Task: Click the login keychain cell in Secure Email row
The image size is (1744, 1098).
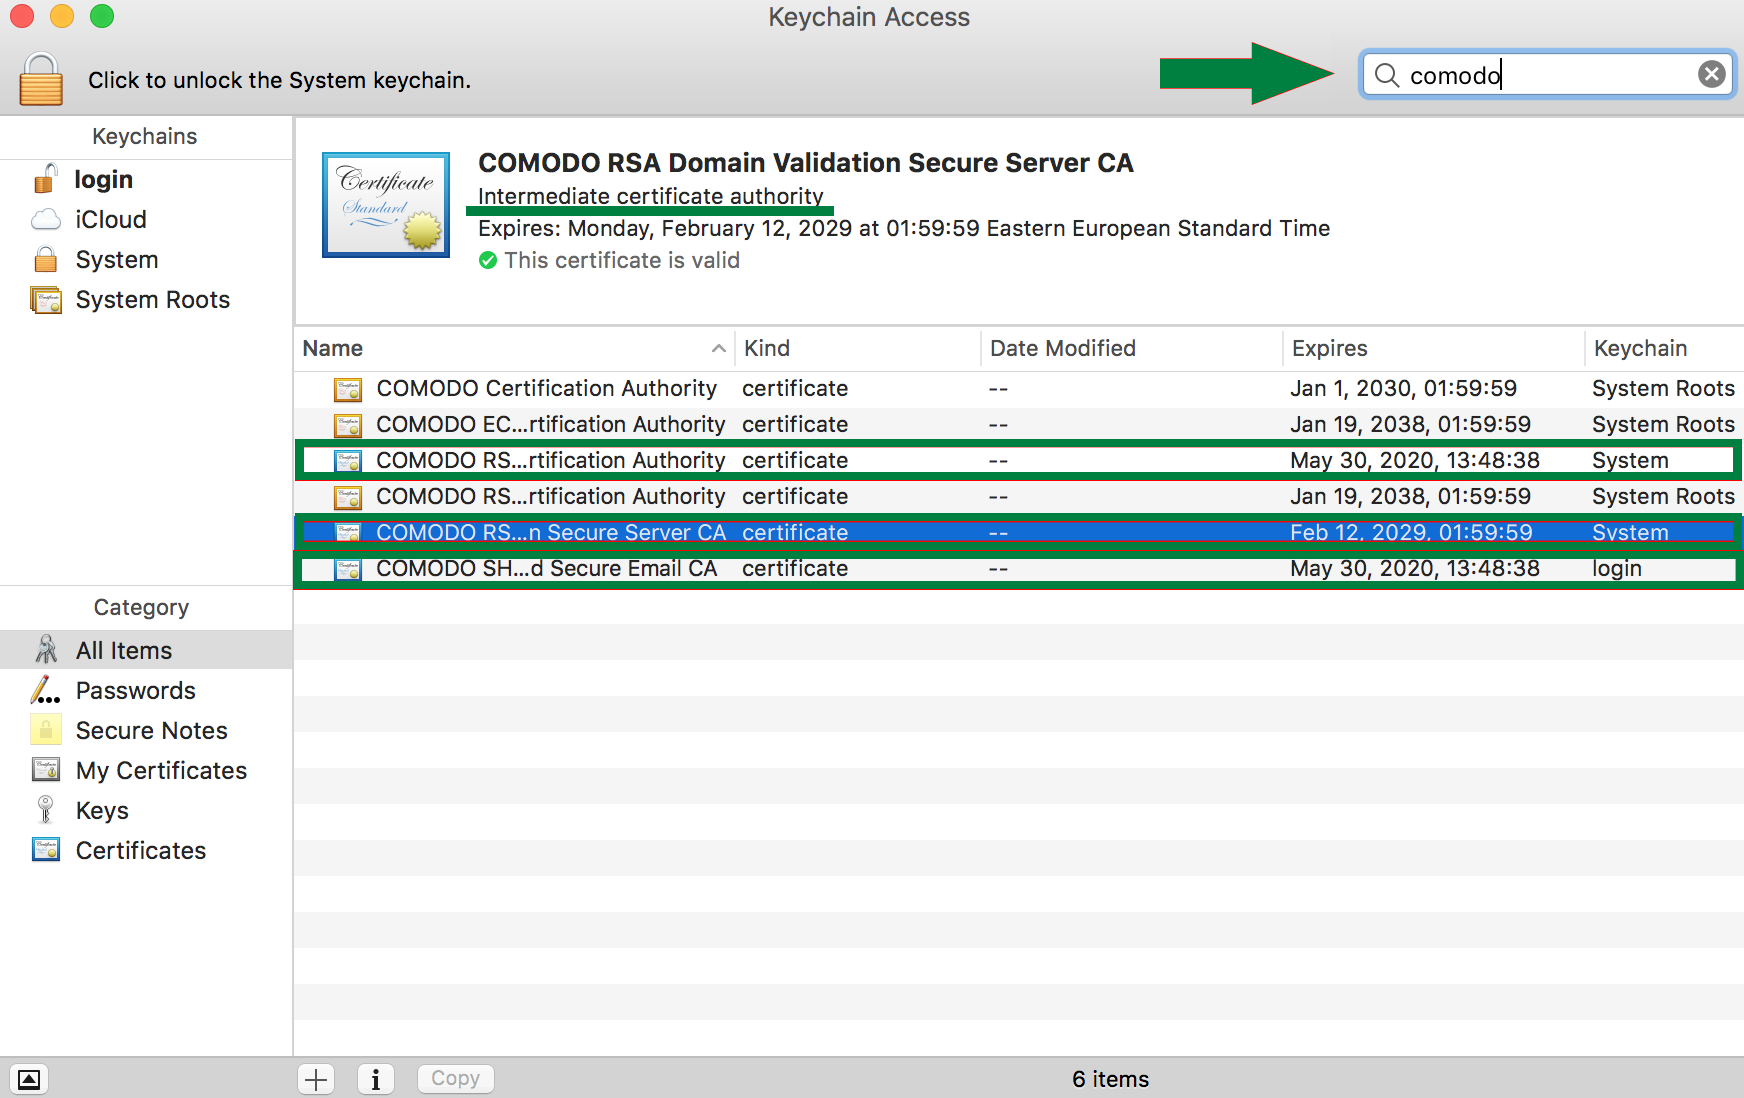Action: point(1617,568)
